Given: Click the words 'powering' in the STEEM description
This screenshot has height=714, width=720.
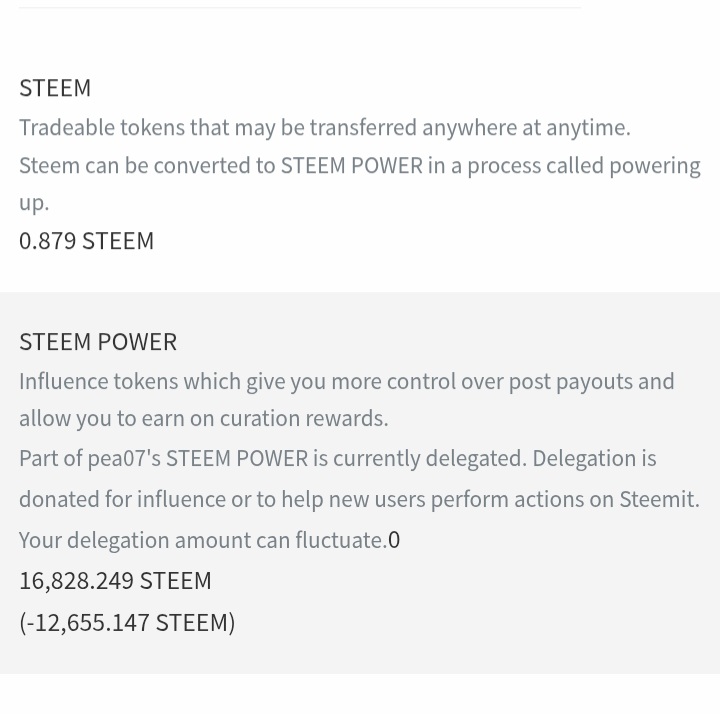Looking at the screenshot, I should 654,167.
